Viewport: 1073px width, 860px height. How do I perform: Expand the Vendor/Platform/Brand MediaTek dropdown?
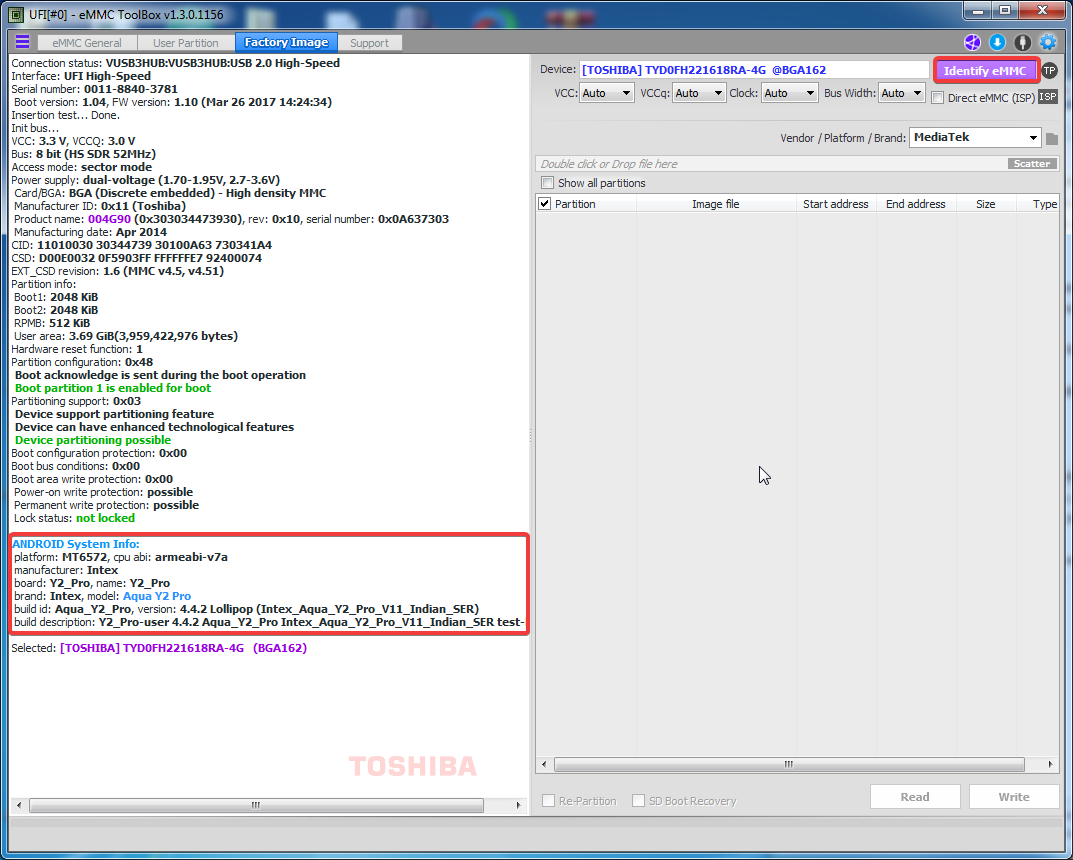click(x=975, y=138)
